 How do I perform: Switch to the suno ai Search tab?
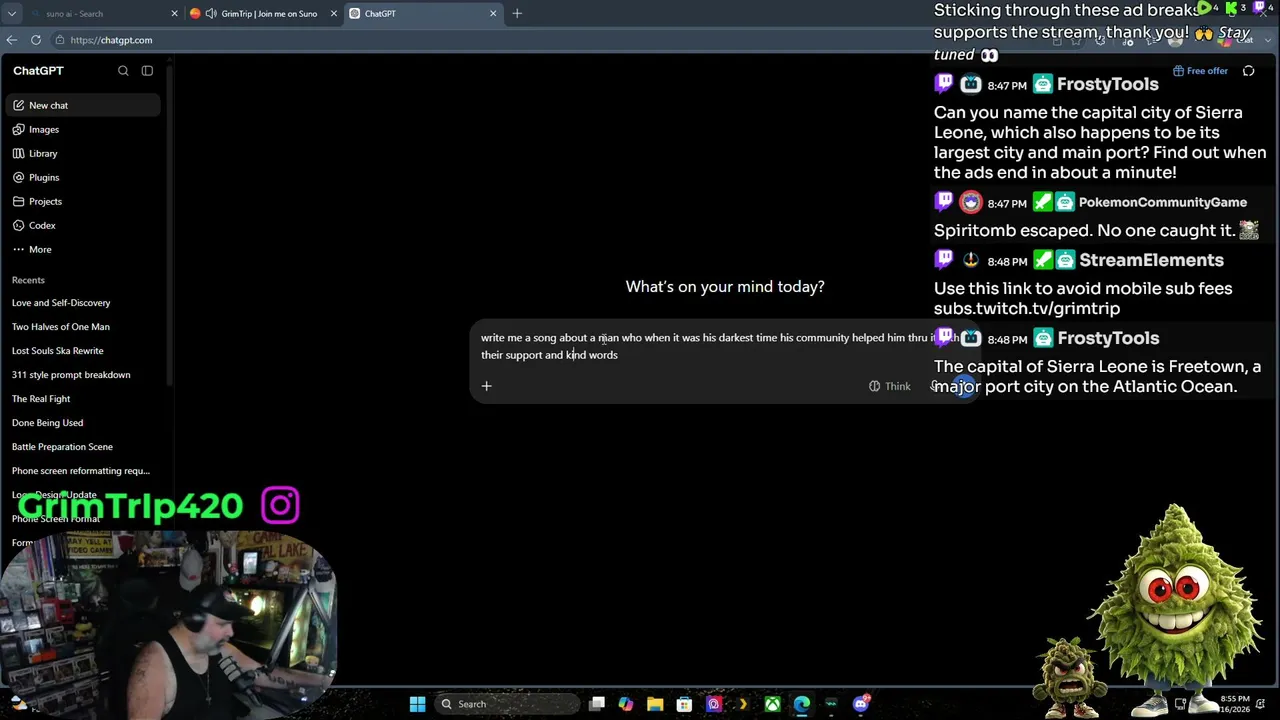coord(103,14)
